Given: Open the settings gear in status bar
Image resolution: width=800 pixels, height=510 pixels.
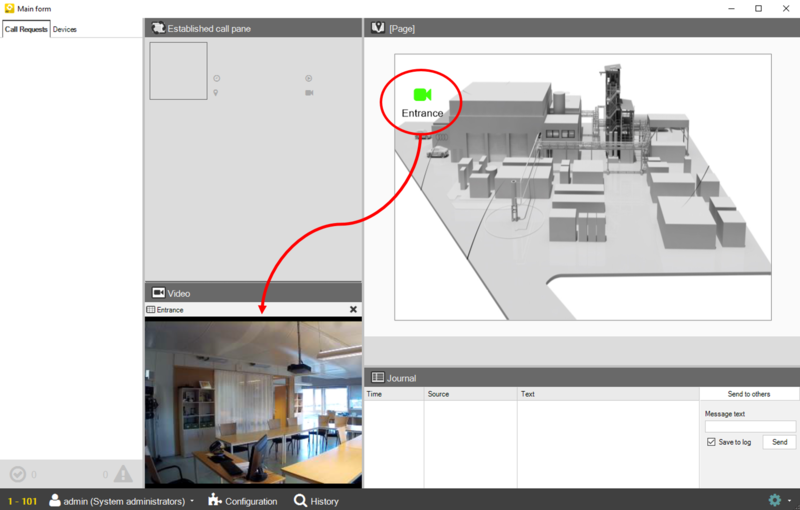Looking at the screenshot, I should 774,500.
